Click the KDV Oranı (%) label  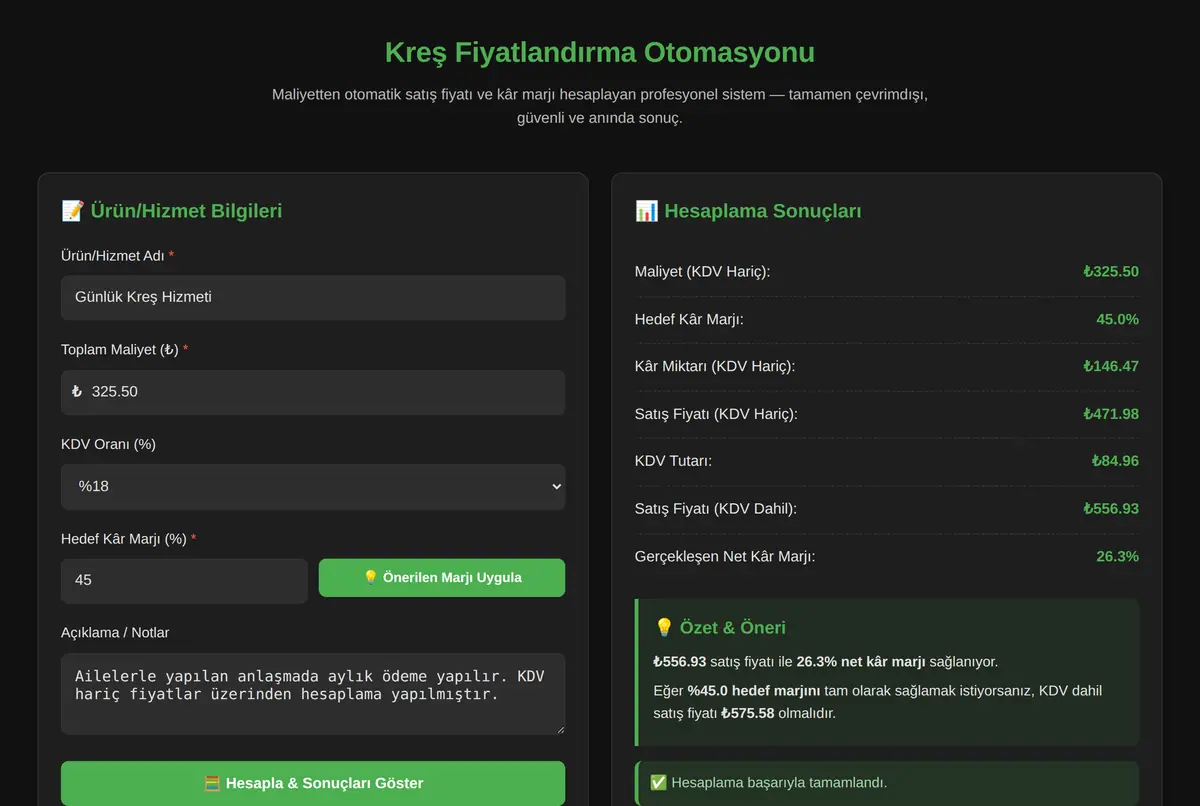108,444
